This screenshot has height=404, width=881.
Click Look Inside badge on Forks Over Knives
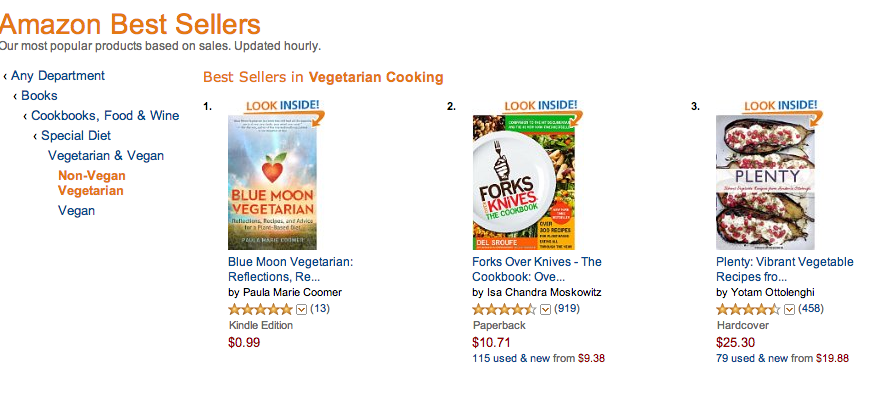[x=528, y=105]
